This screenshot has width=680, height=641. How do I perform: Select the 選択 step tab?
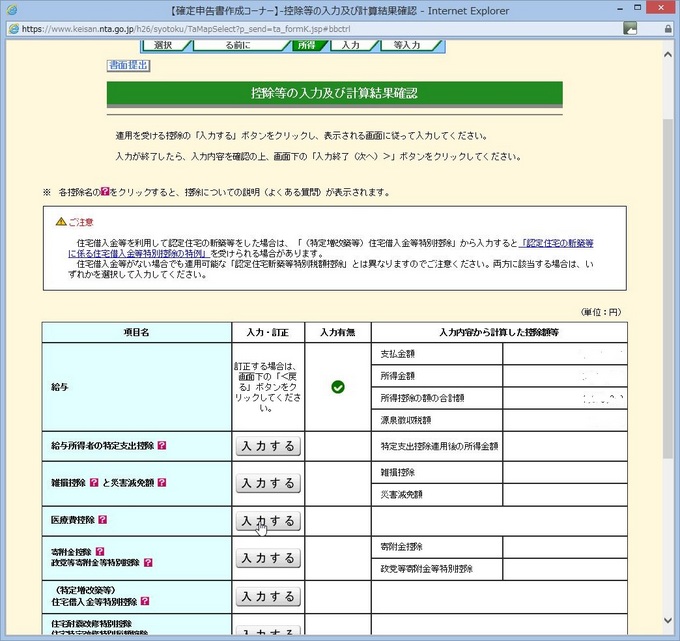[x=164, y=45]
